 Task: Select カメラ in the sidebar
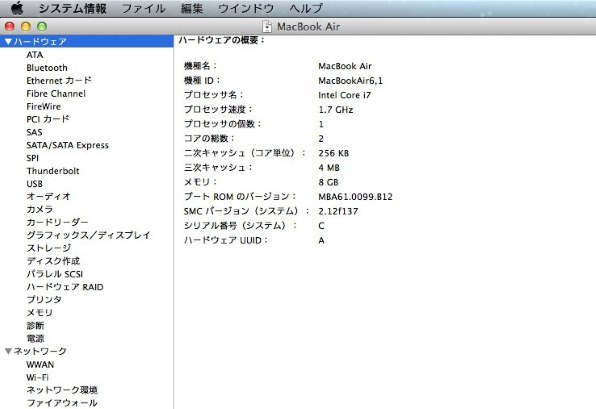point(40,209)
